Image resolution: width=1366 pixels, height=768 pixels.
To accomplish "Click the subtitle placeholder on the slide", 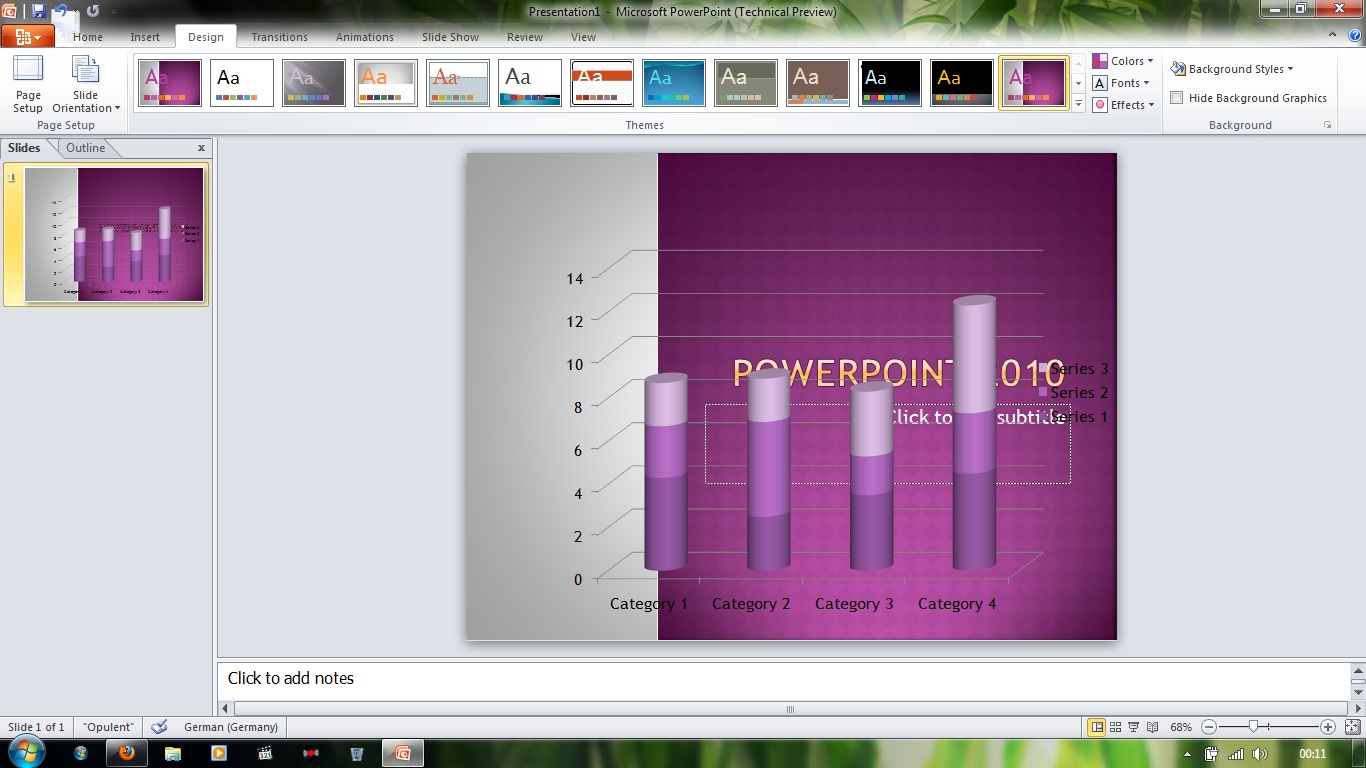I will [888, 444].
